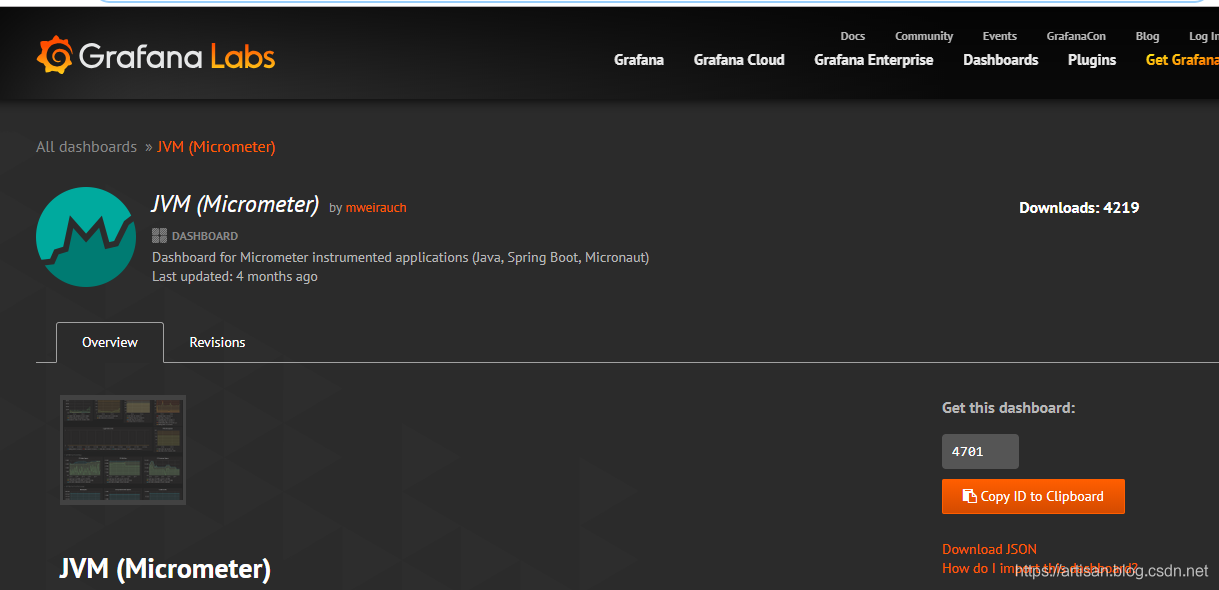This screenshot has height=590, width=1219.
Task: Open the Community link
Action: click(924, 36)
